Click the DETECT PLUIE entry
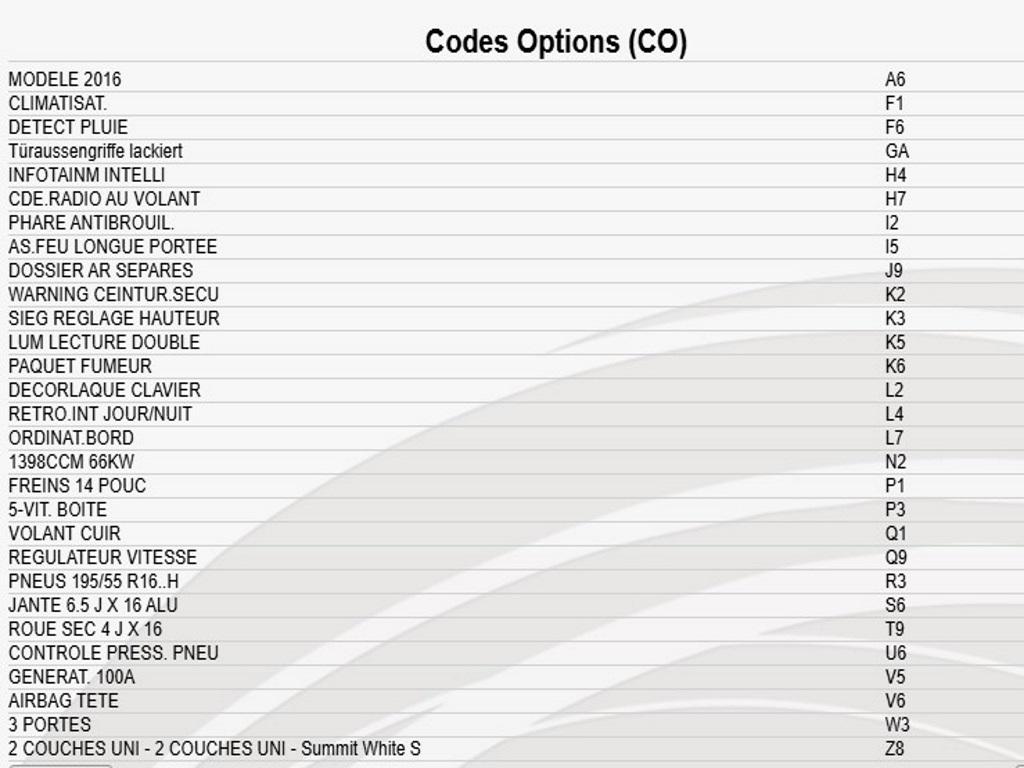 click(68, 127)
